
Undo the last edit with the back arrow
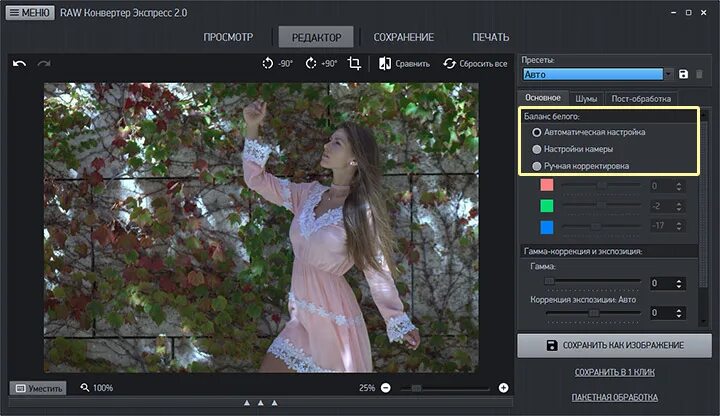click(x=19, y=63)
